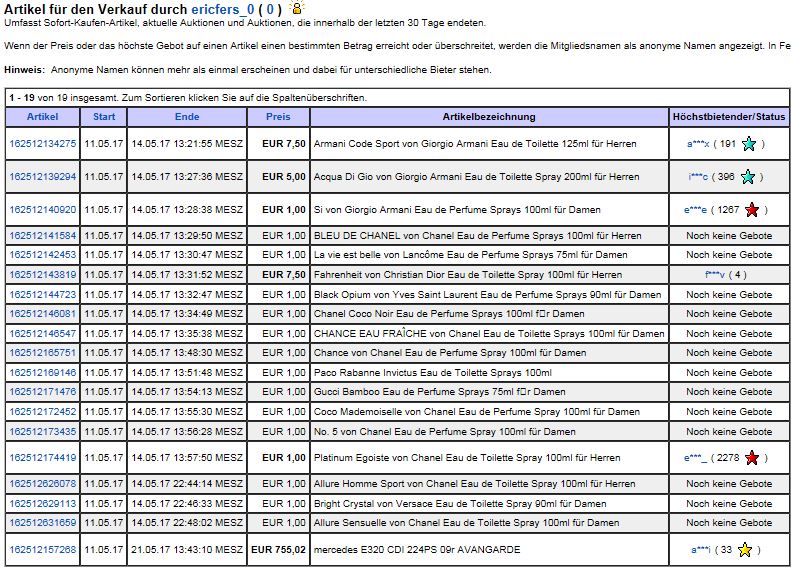791x568 pixels.
Task: Click the La vie est belle description
Action: pyautogui.click(x=470, y=255)
